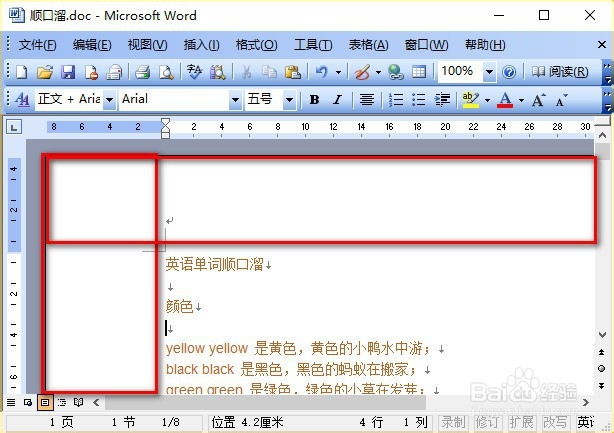Open the Research tool icon
The image size is (614, 433).
click(x=218, y=72)
